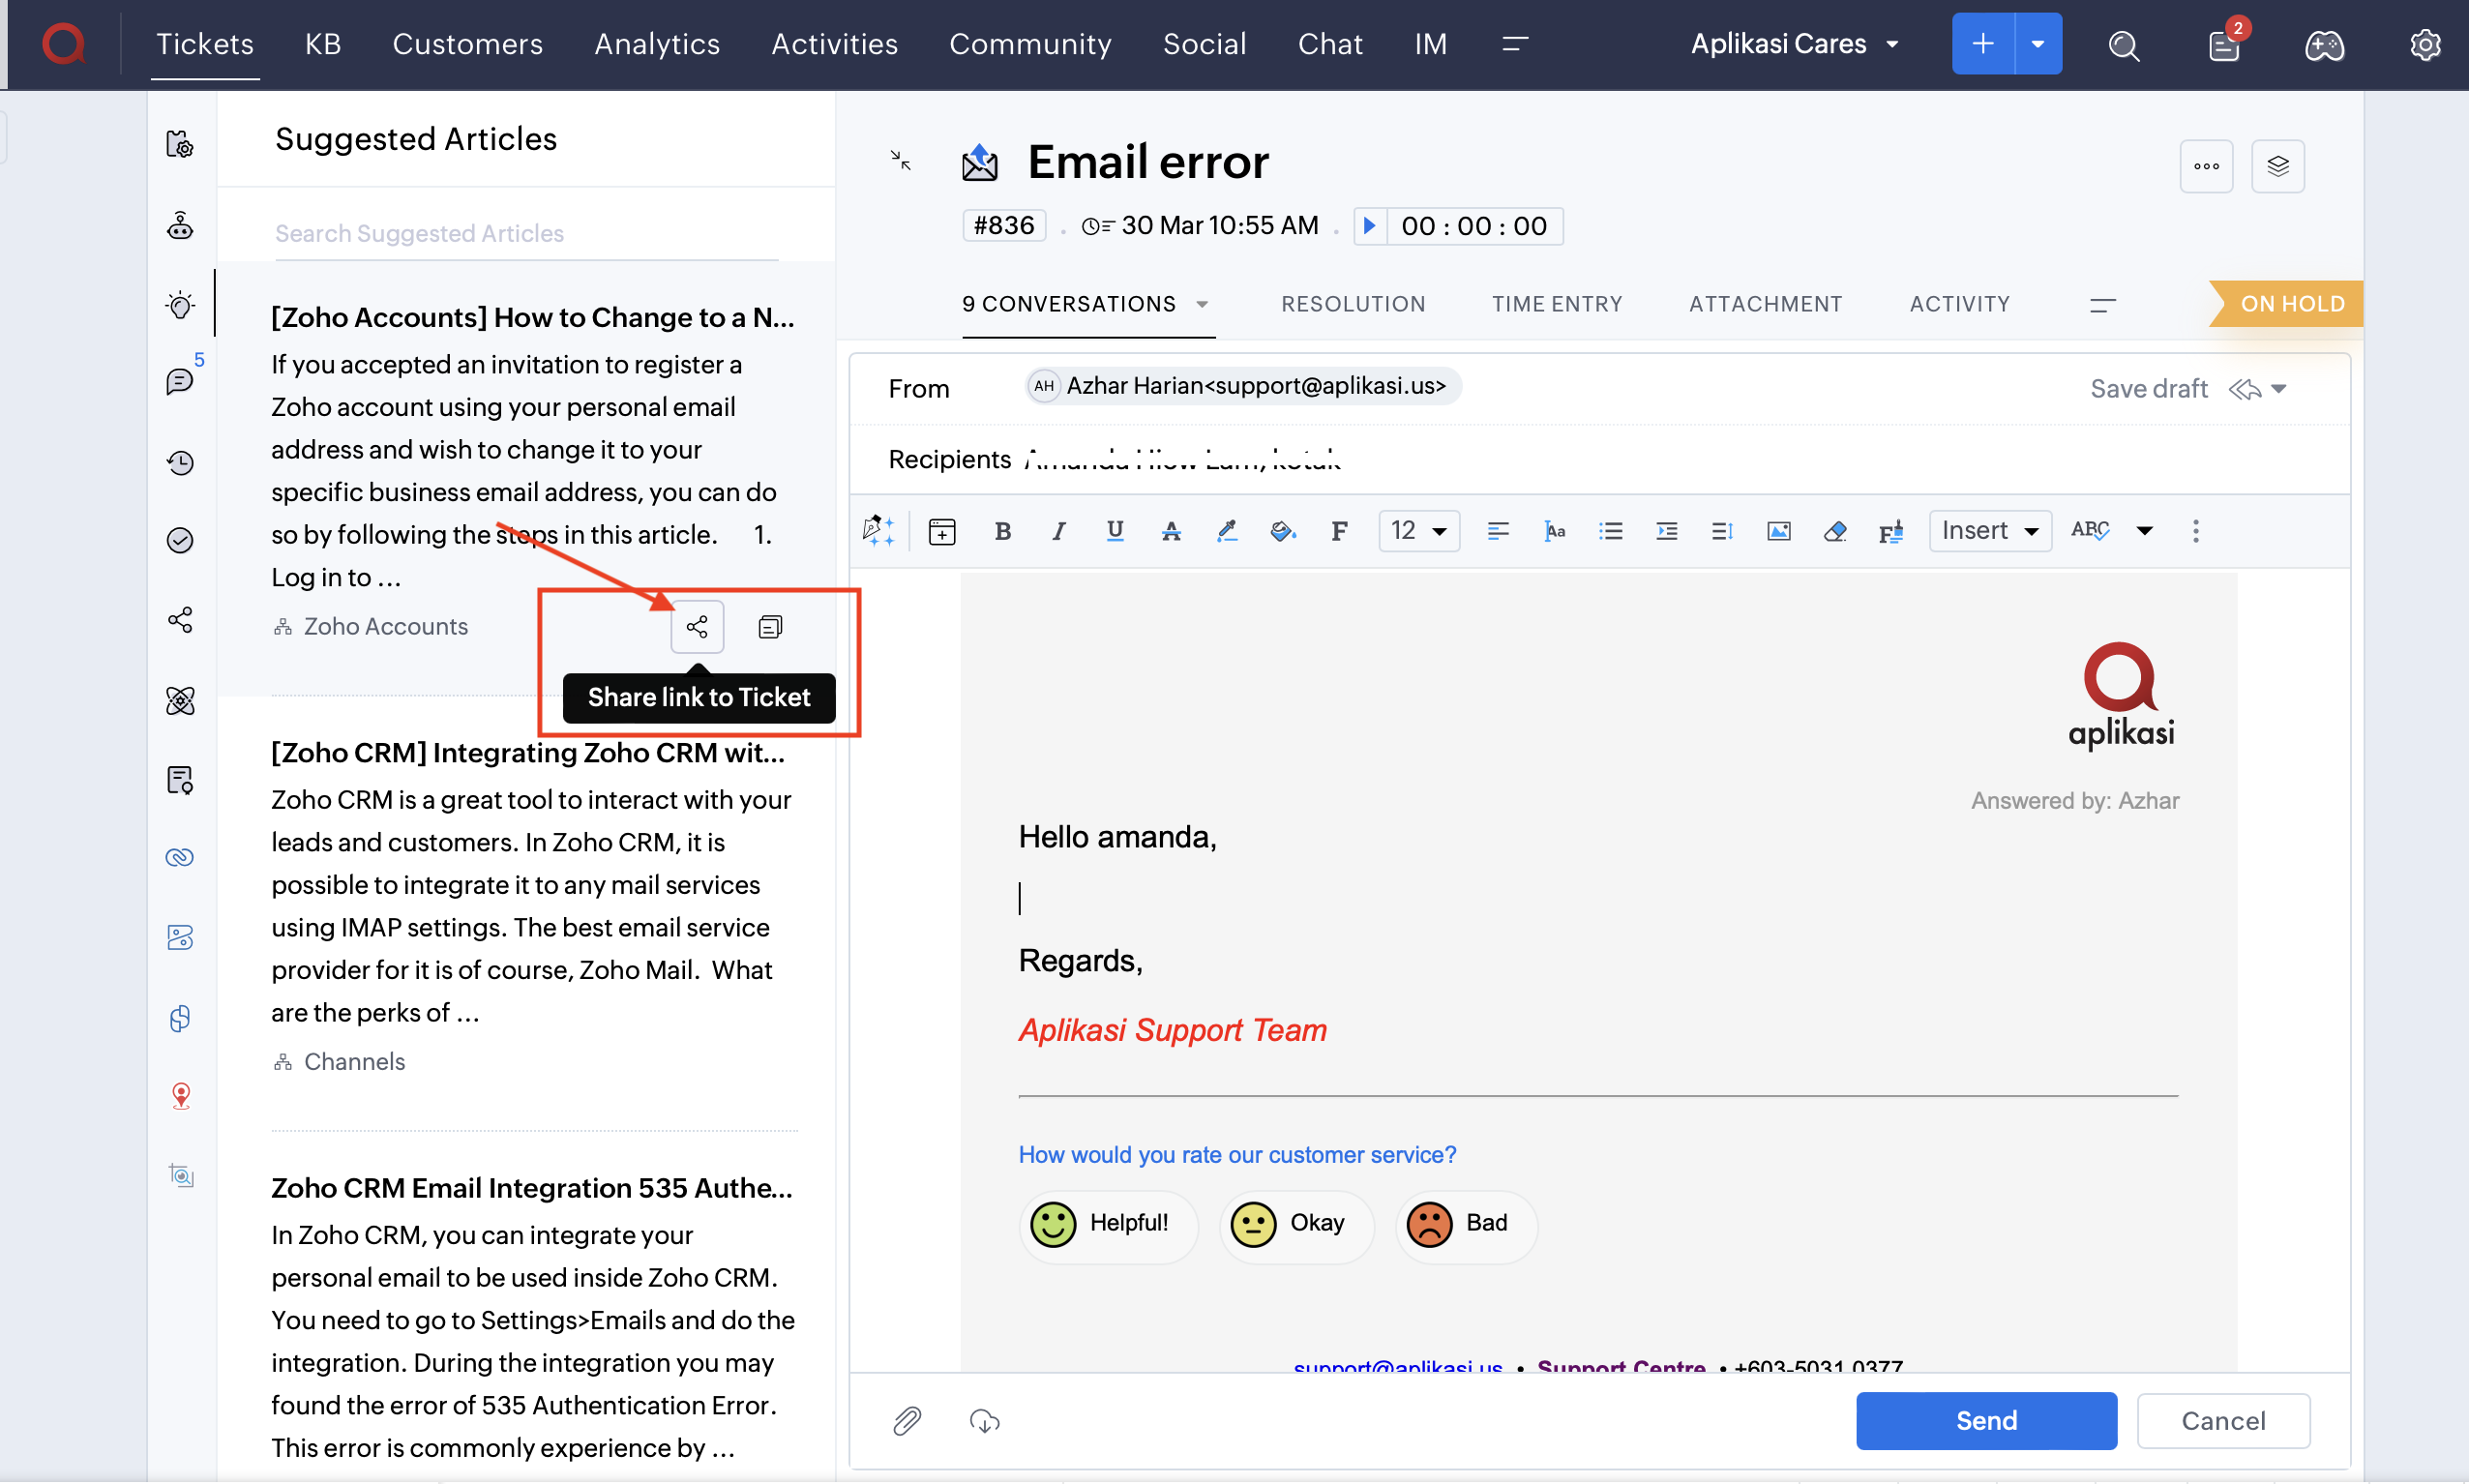Image resolution: width=2469 pixels, height=1484 pixels.
Task: Click the increase indent icon
Action: coord(1666,531)
